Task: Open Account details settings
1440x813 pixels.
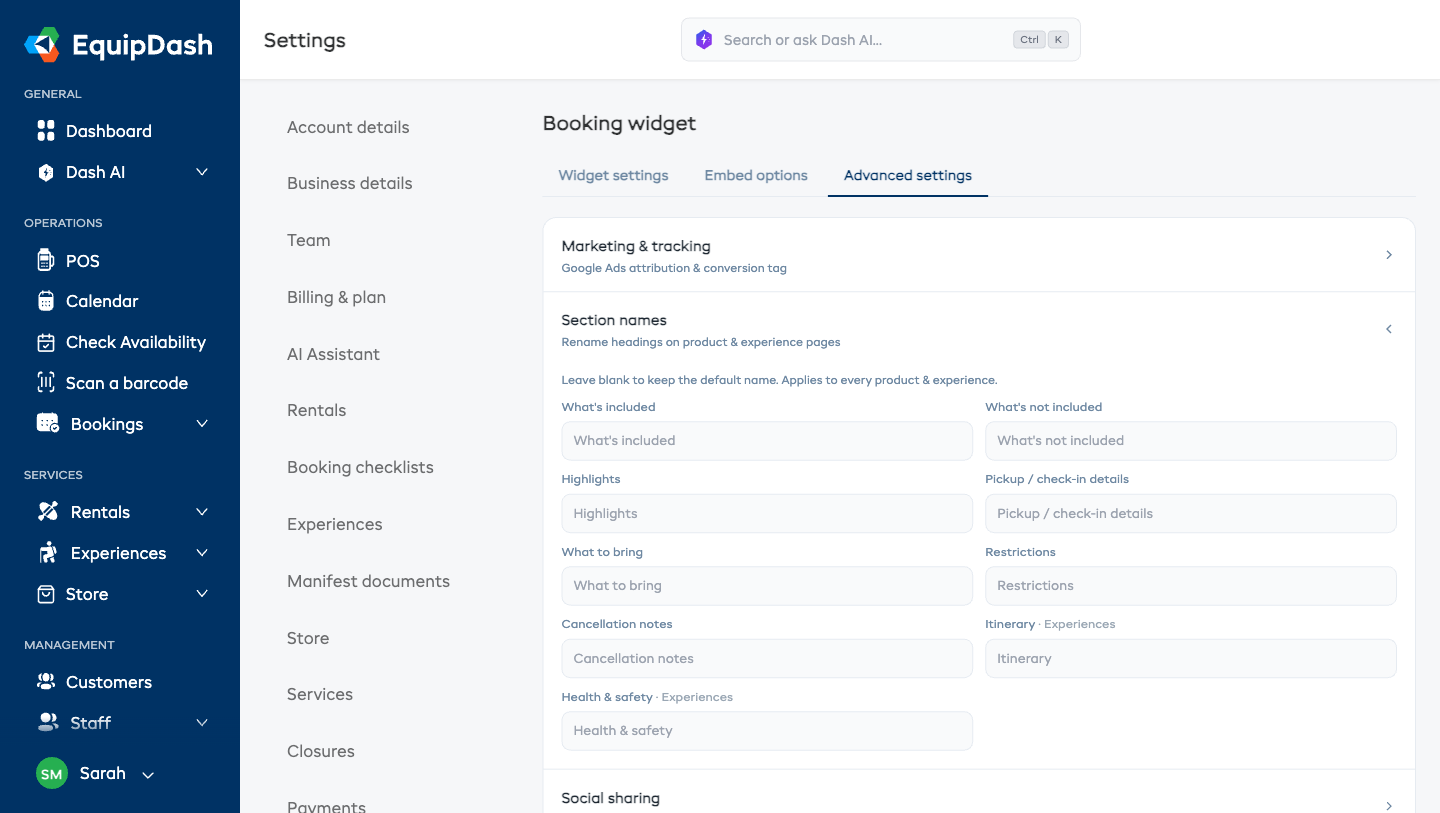Action: (348, 127)
